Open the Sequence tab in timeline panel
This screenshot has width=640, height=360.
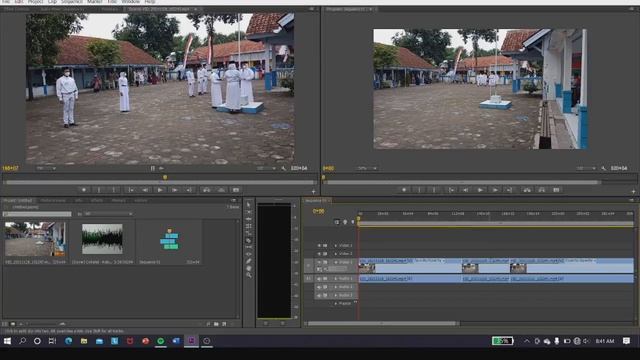pyautogui.click(x=316, y=200)
